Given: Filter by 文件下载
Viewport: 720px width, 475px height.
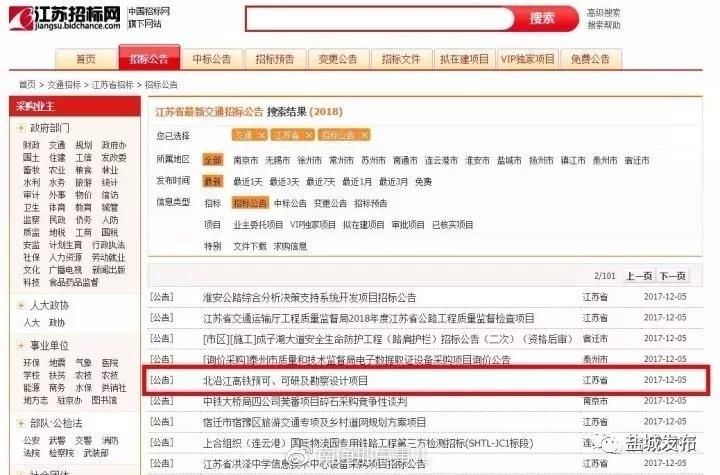Looking at the screenshot, I should 250,246.
